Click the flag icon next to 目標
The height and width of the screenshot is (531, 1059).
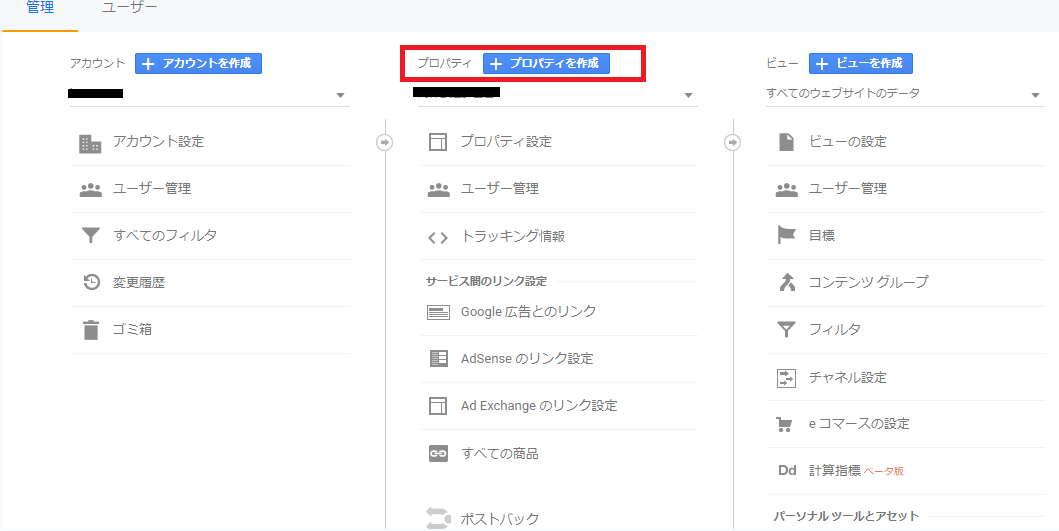(x=786, y=236)
